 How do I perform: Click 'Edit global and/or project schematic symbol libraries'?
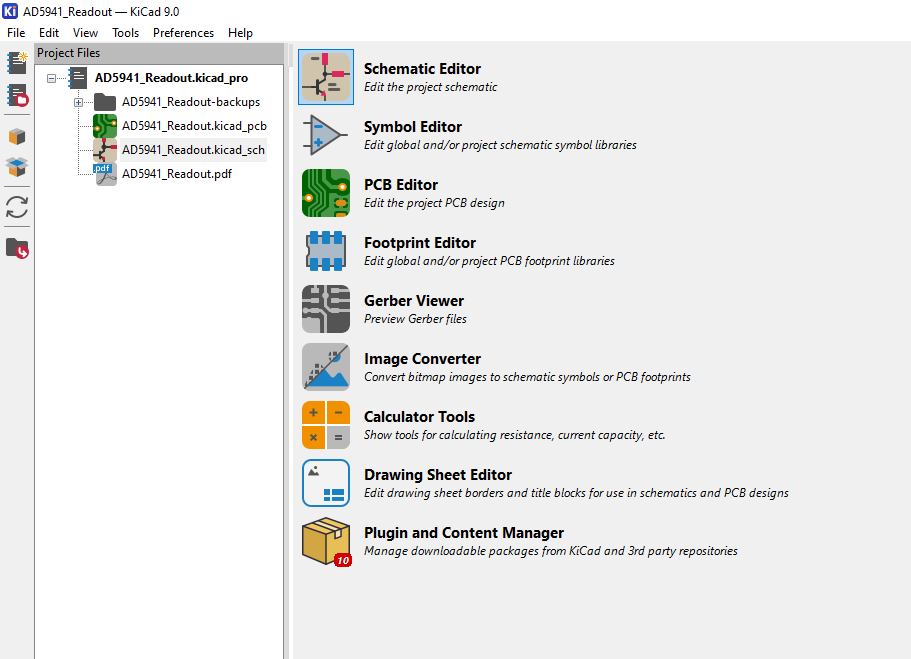[x=500, y=145]
